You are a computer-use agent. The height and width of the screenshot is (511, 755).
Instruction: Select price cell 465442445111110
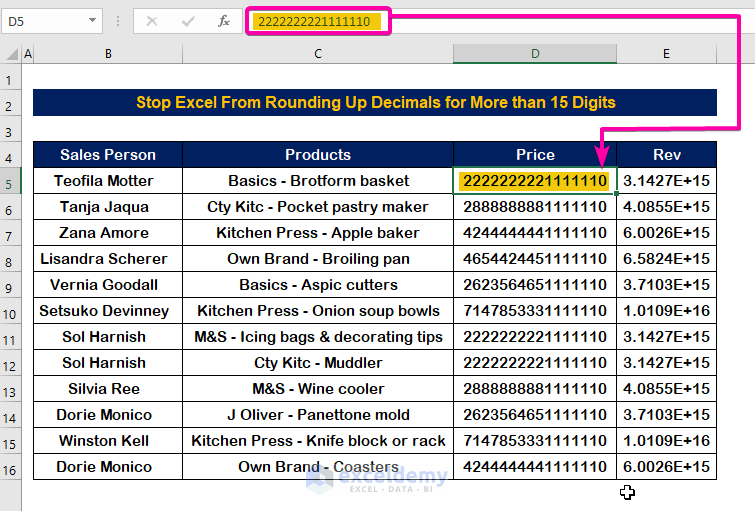coord(535,259)
